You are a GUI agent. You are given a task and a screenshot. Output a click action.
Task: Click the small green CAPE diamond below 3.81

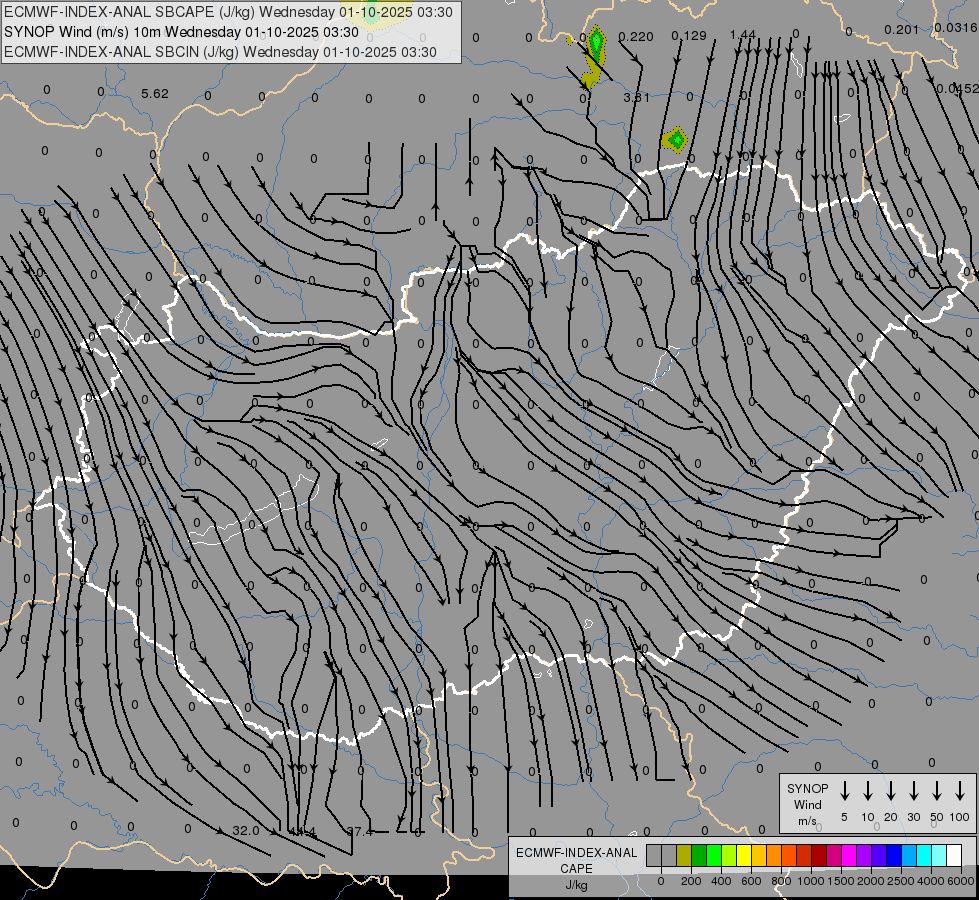point(676,139)
